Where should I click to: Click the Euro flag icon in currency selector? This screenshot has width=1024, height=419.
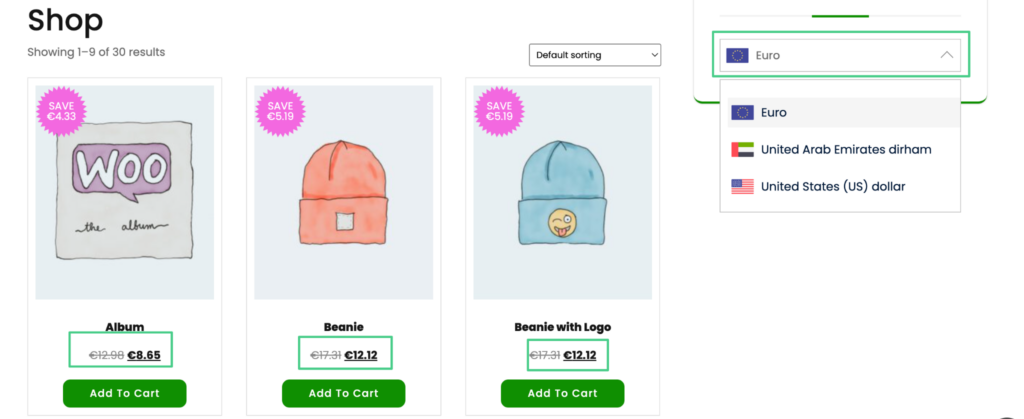pos(737,56)
